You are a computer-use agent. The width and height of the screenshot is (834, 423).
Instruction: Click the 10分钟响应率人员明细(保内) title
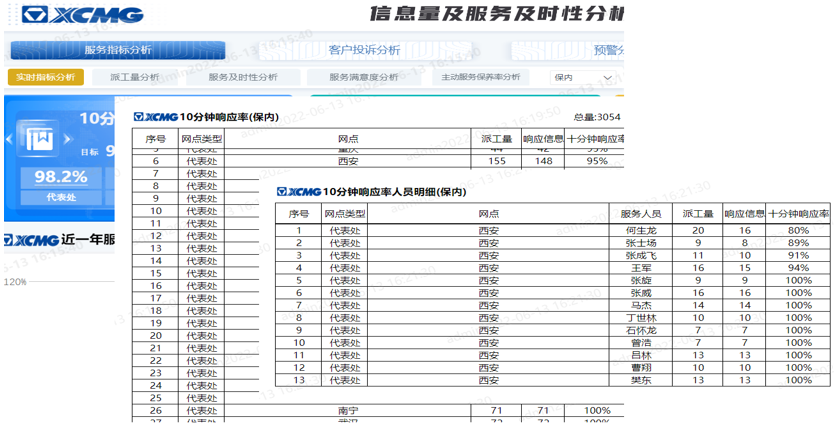(x=394, y=192)
